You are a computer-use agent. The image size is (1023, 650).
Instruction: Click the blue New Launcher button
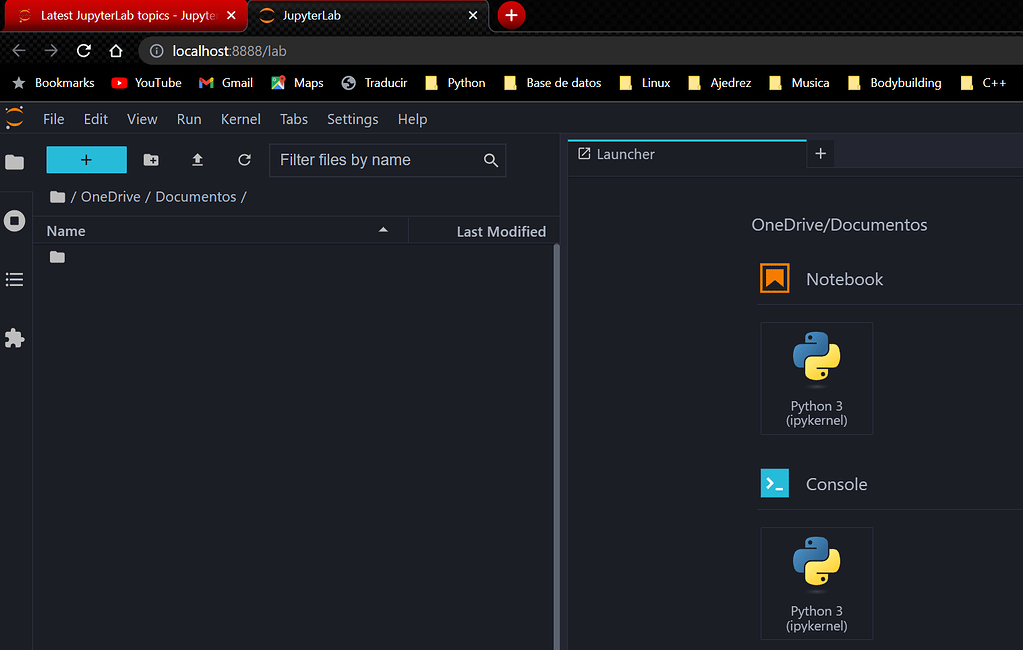pos(87,160)
